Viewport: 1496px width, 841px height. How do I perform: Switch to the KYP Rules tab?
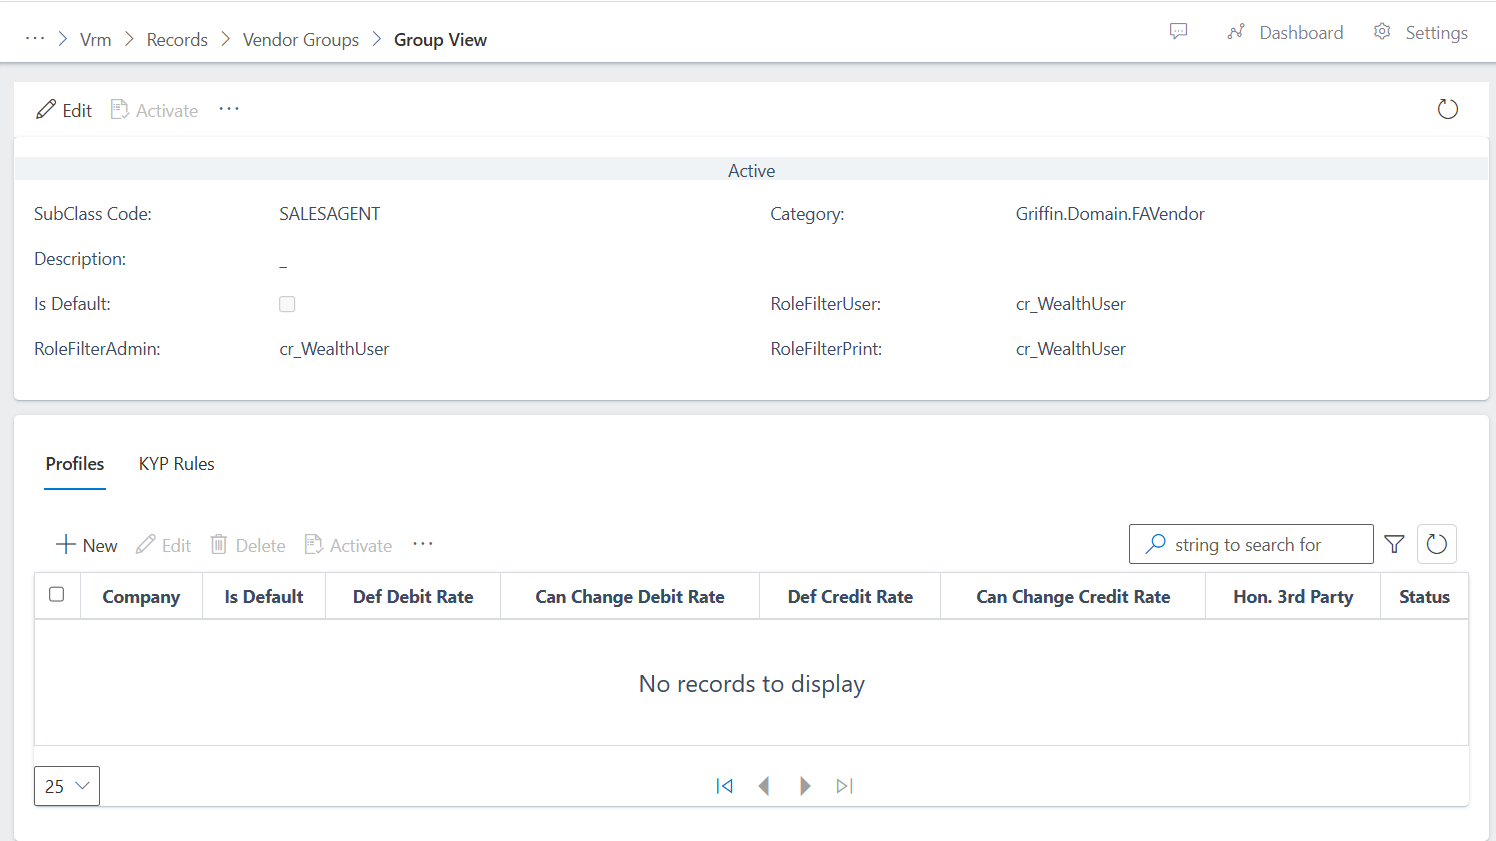tap(176, 463)
